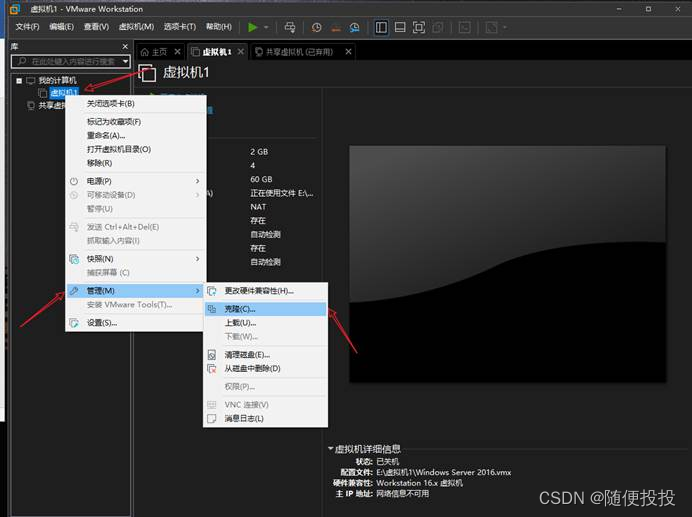Collapse the 我的计算机 tree node
This screenshot has width=692, height=517.
coord(19,80)
